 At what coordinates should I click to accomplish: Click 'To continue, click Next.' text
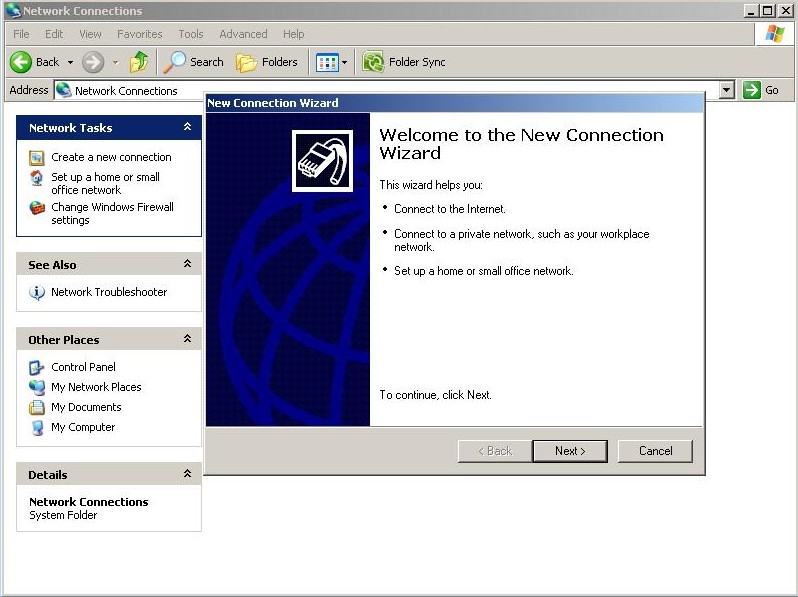(436, 395)
